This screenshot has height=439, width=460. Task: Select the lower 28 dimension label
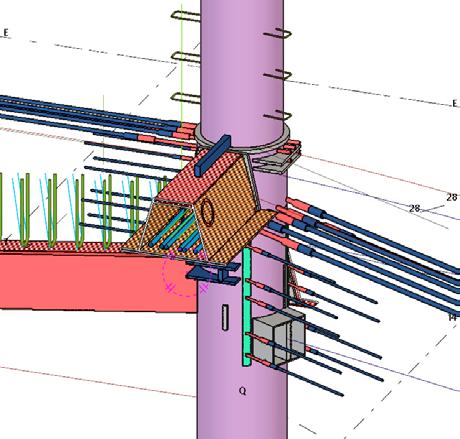pyautogui.click(x=414, y=209)
